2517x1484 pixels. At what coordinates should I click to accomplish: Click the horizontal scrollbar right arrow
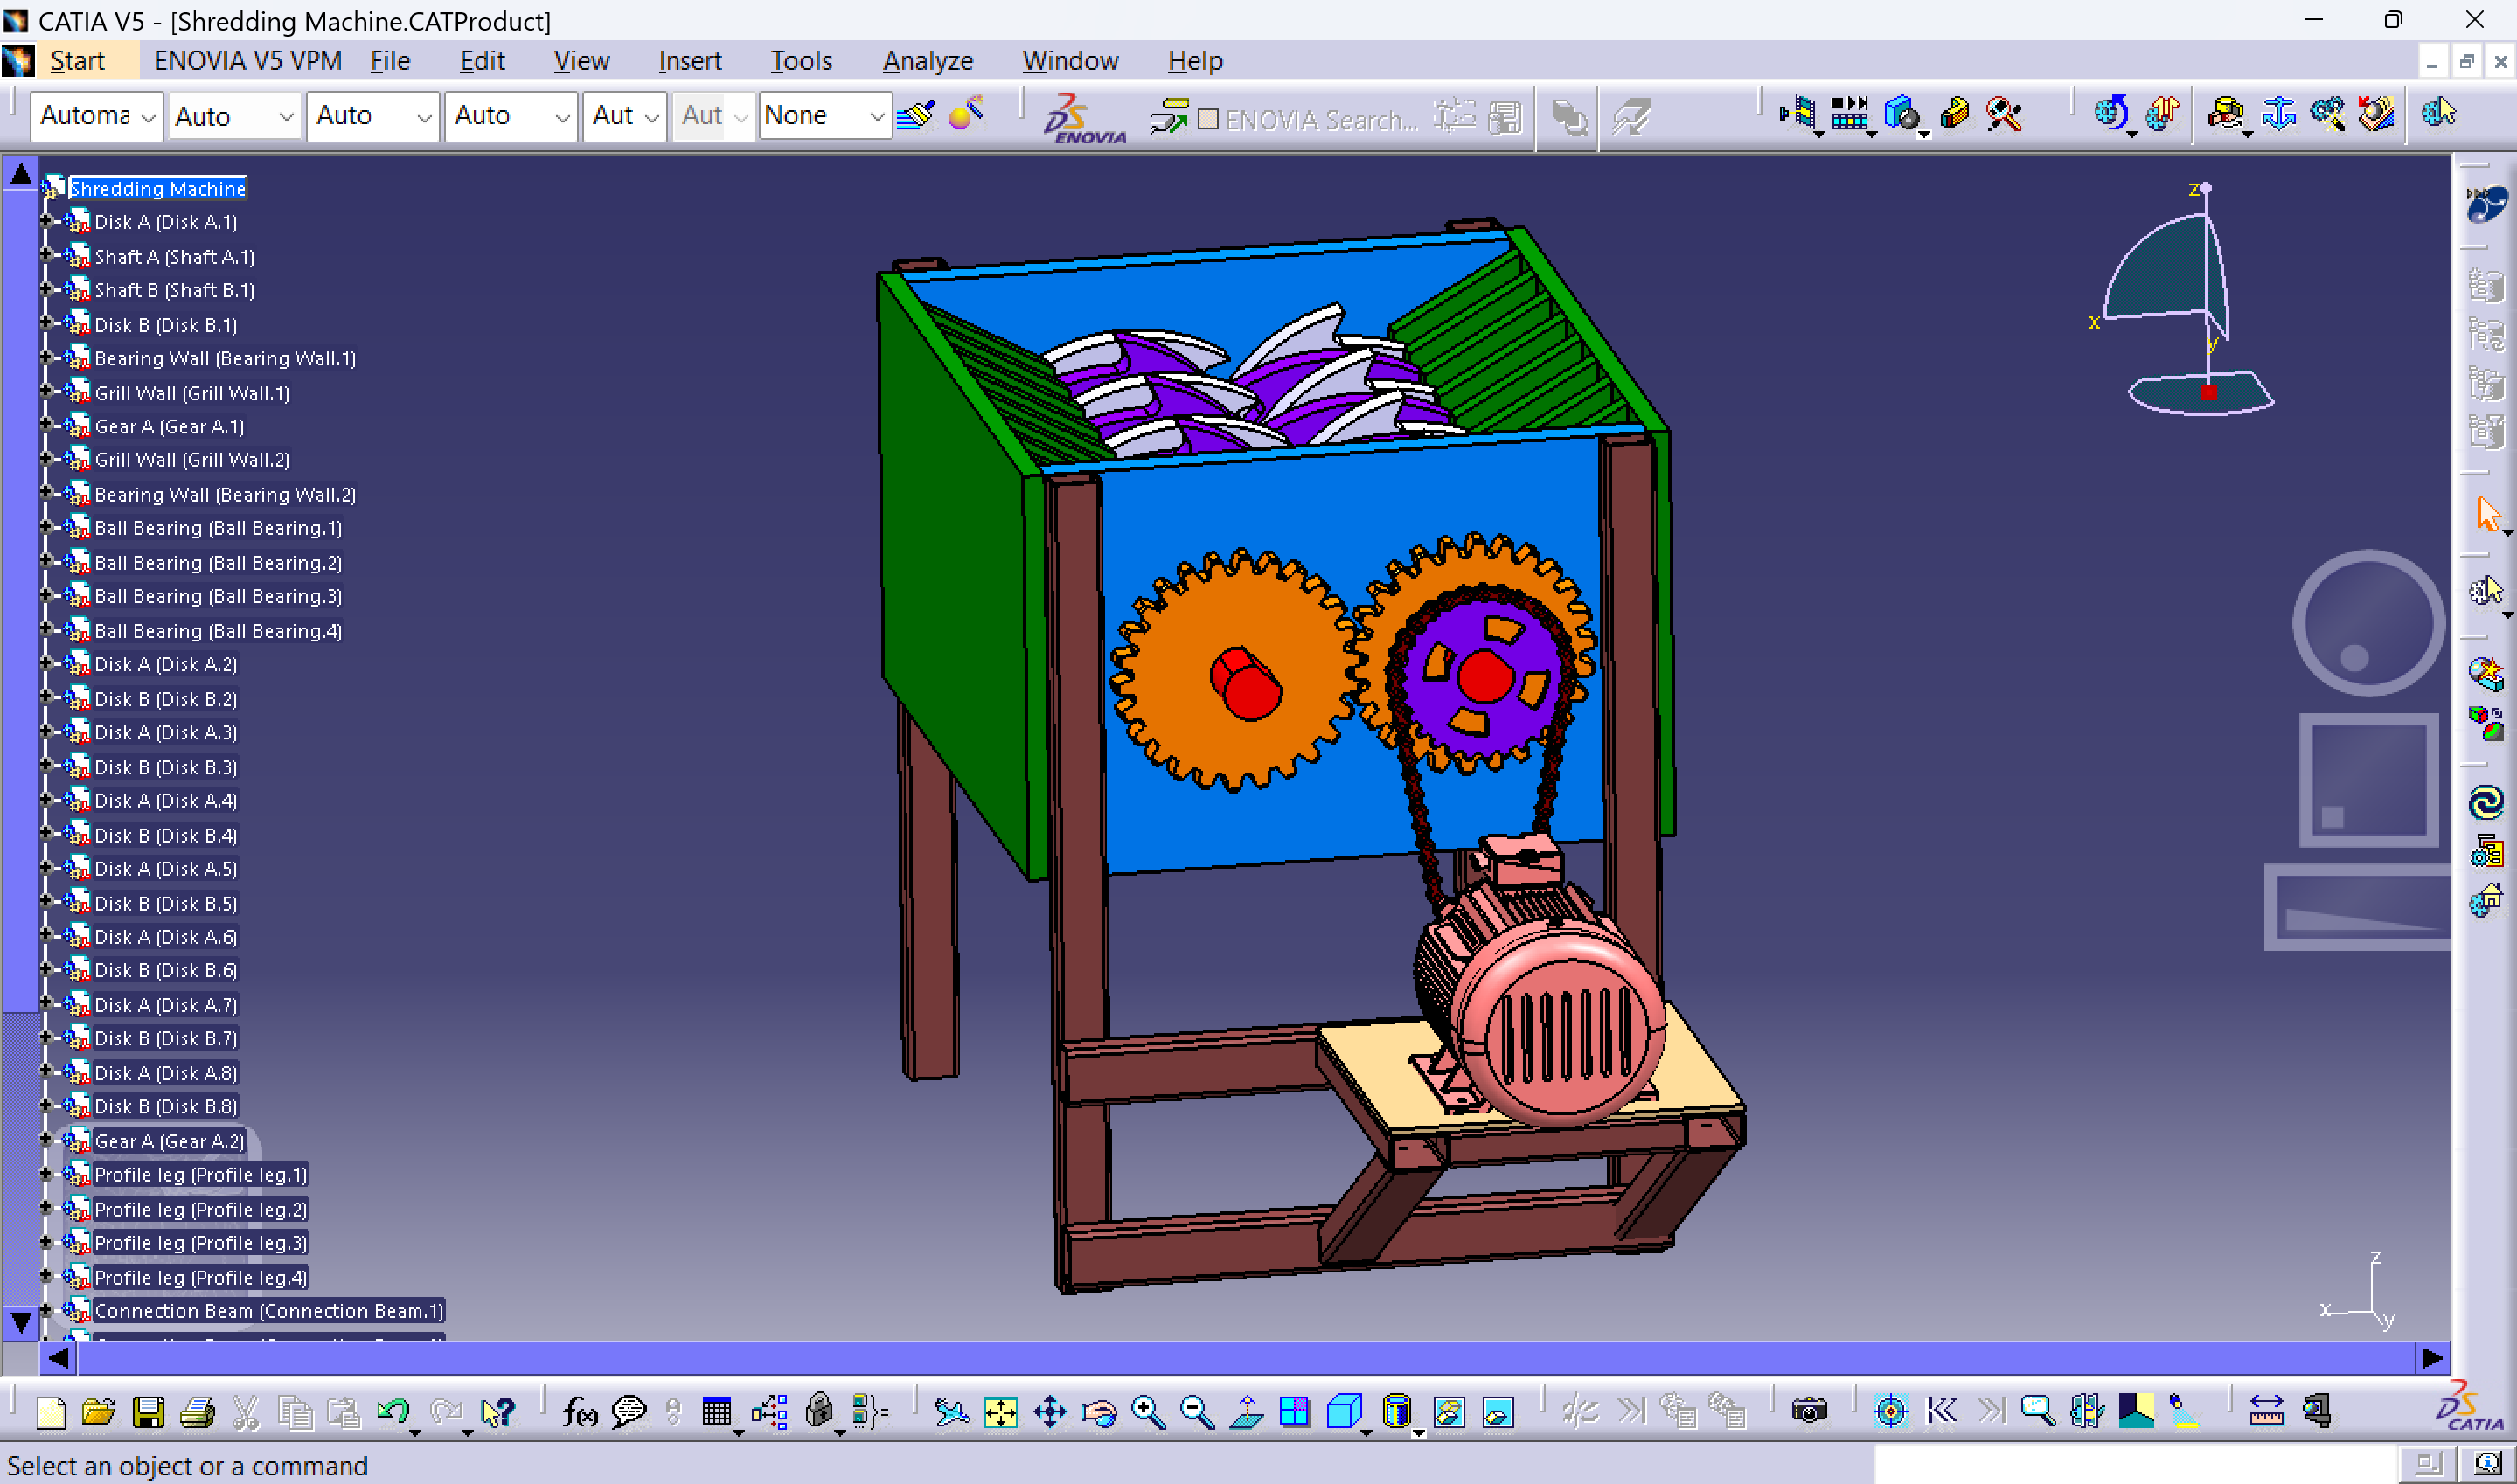[x=2432, y=1358]
